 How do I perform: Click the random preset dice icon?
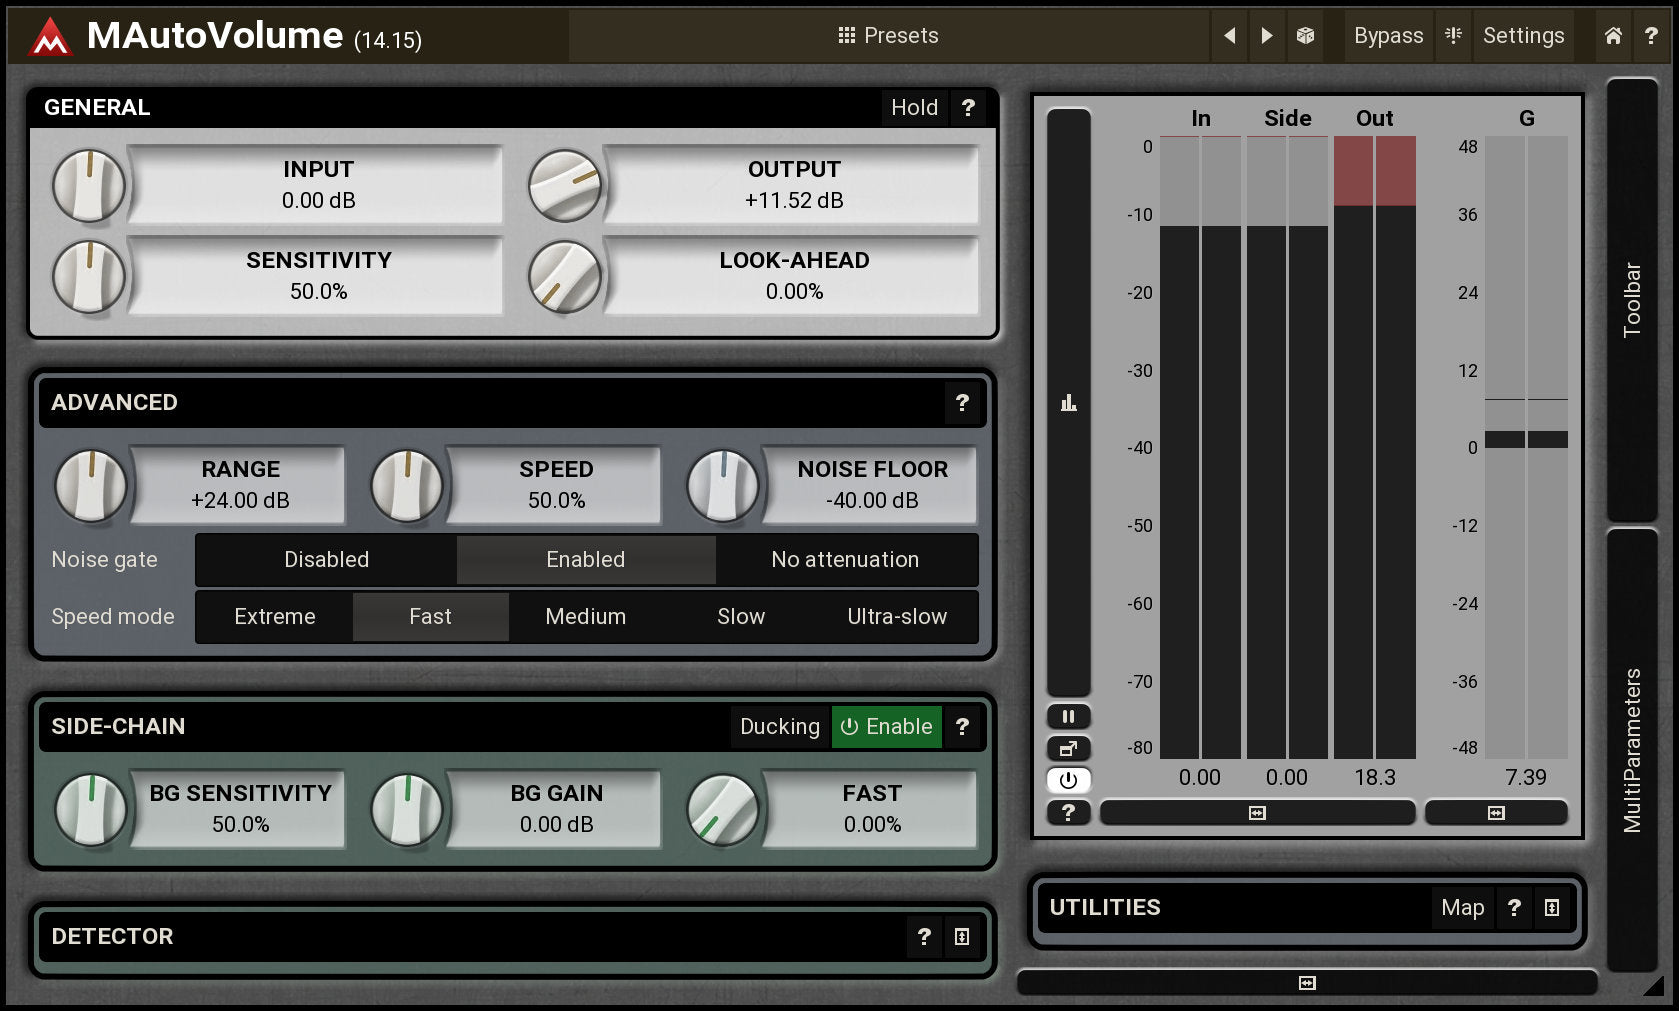pyautogui.click(x=1305, y=36)
